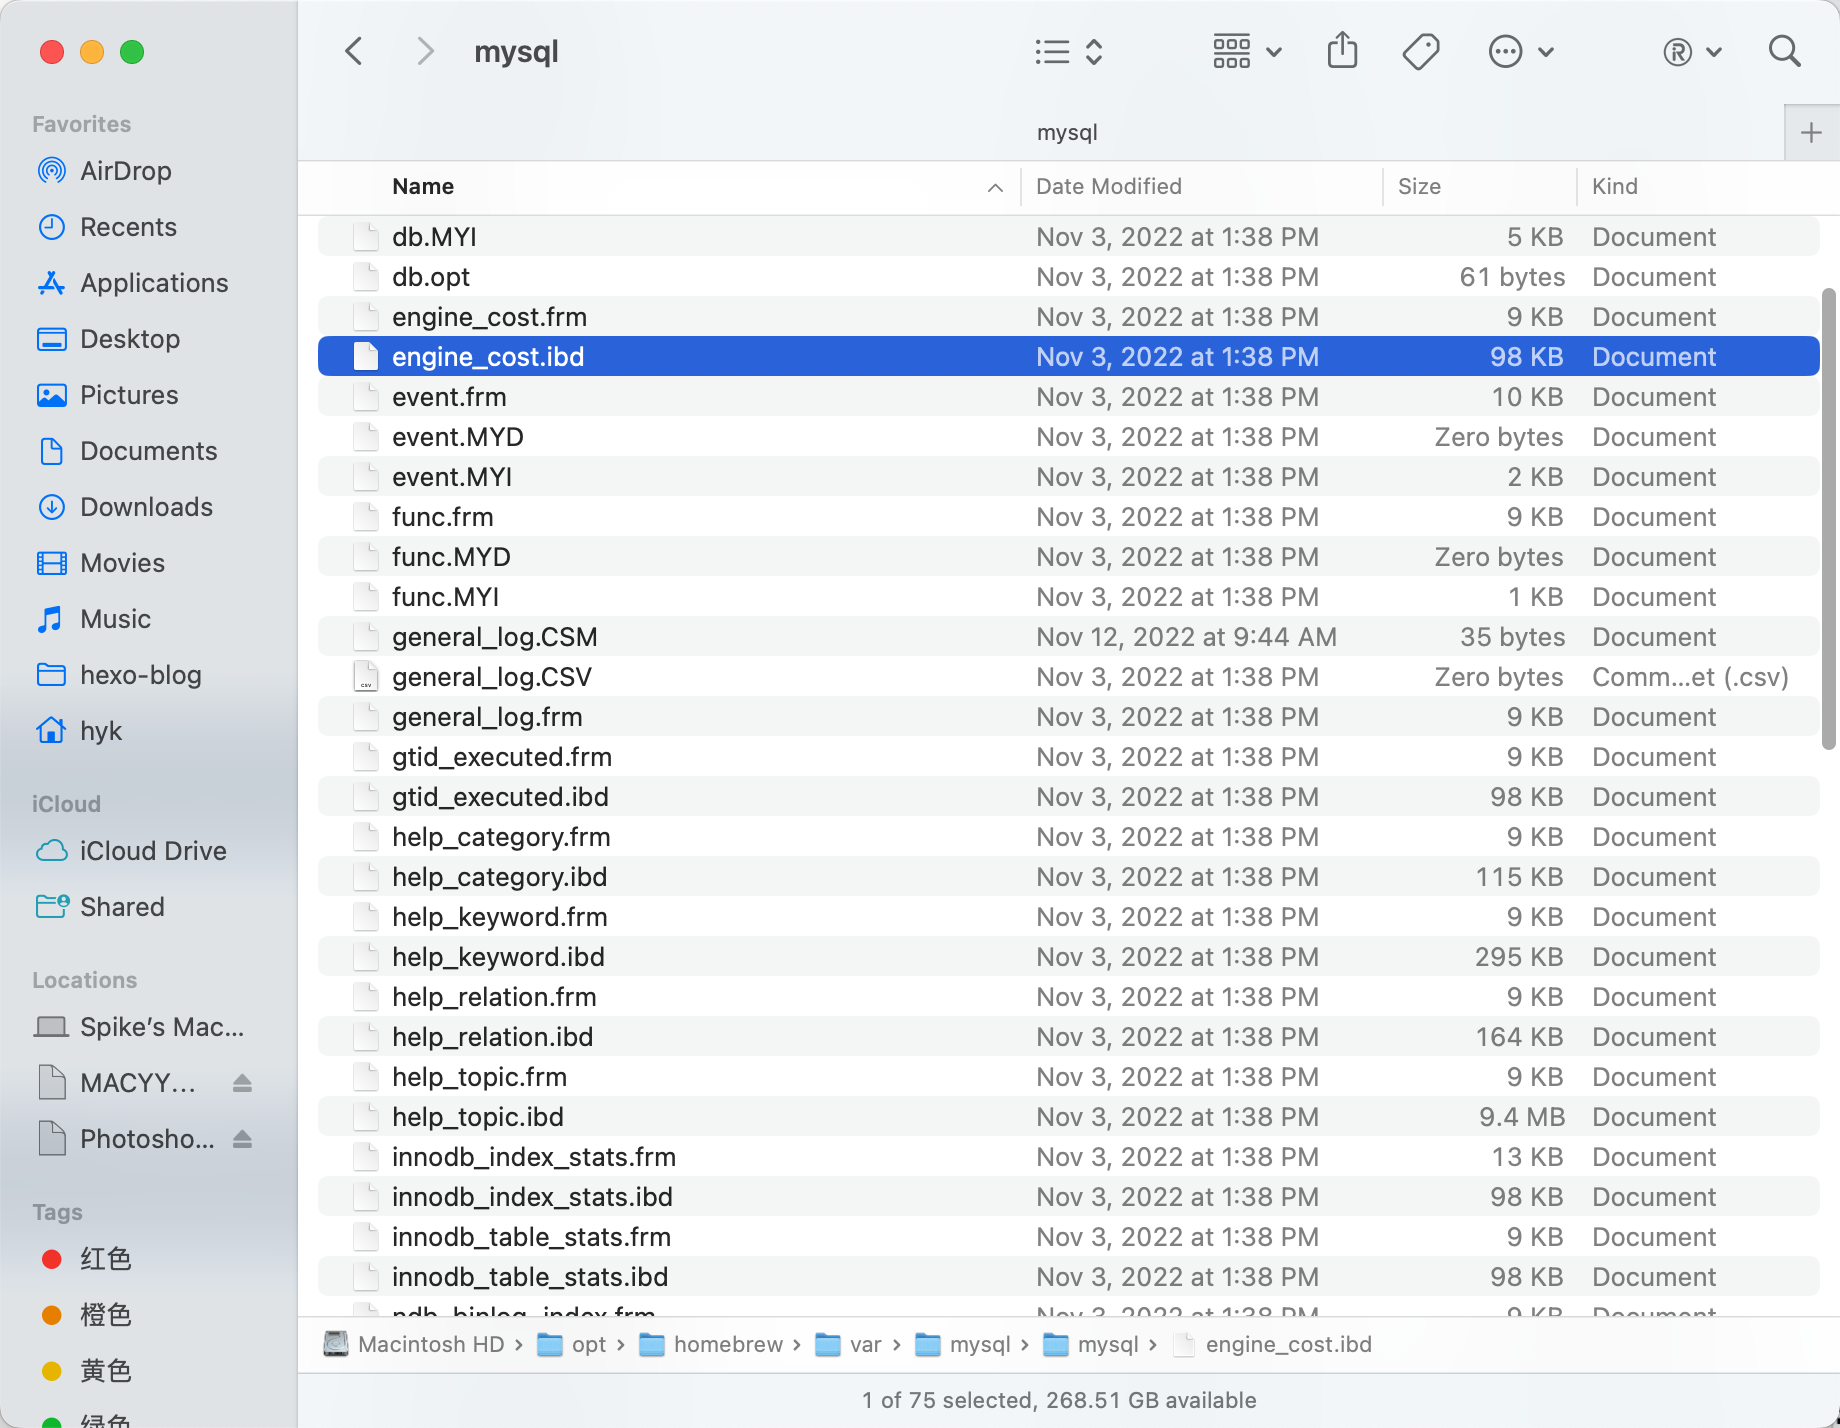Screen dimensions: 1840x1428
Task: Sort by Size column
Action: 1419,187
